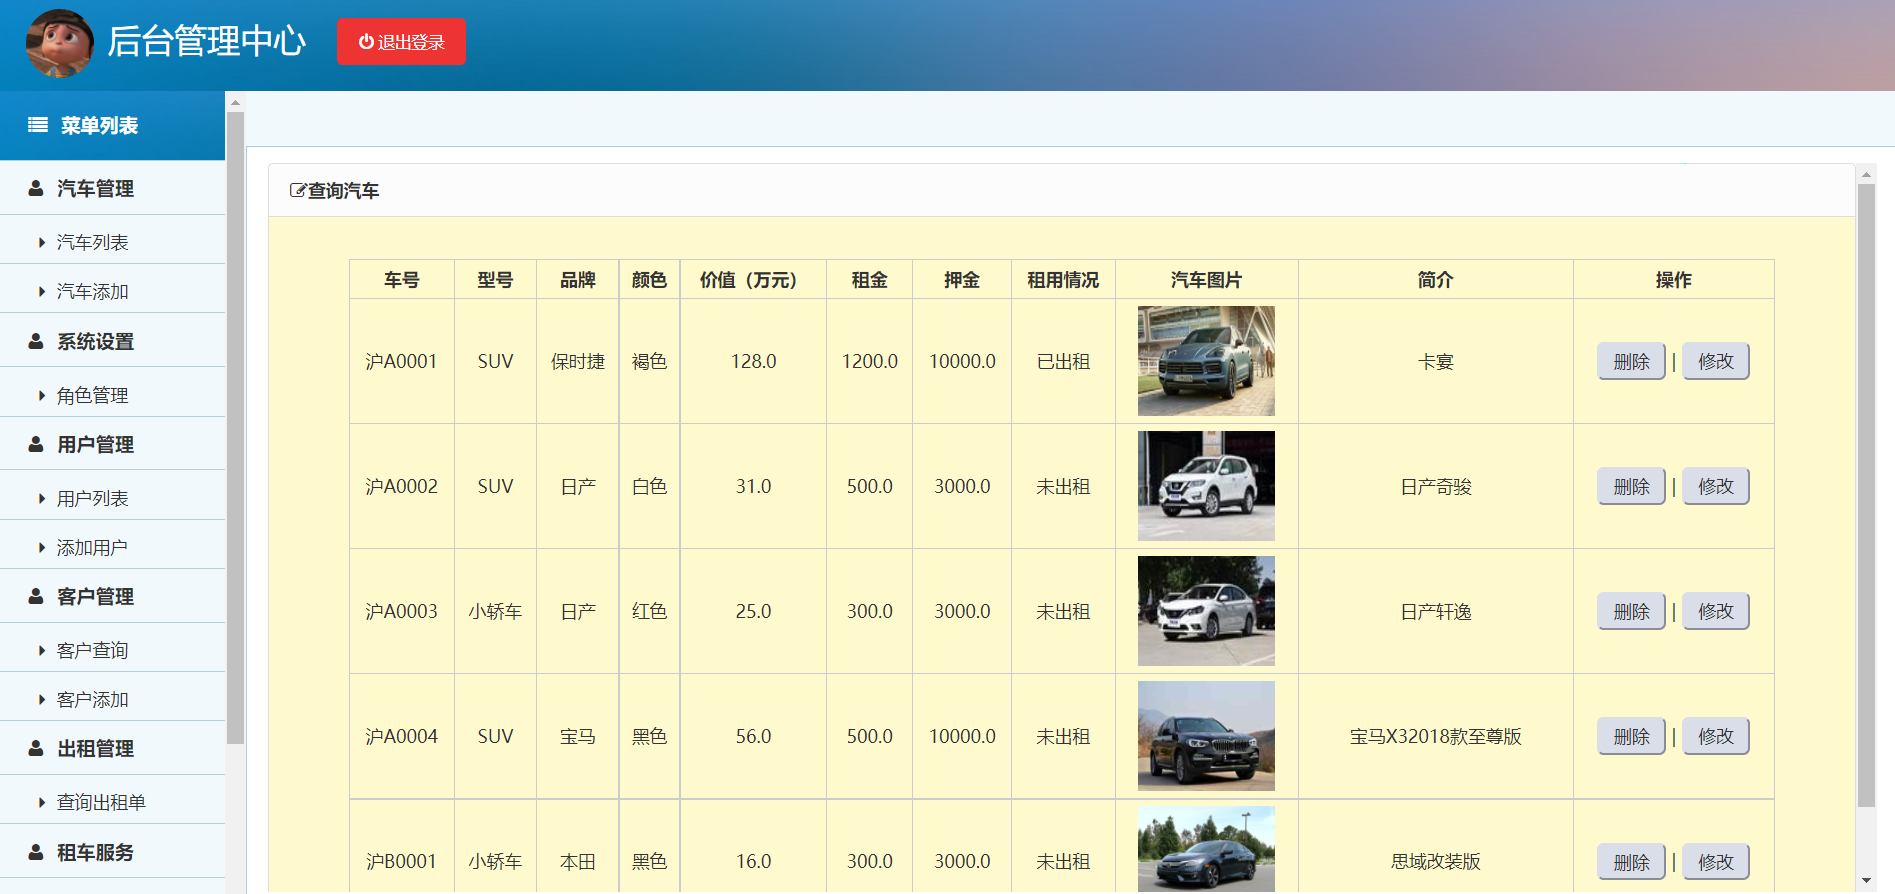The height and width of the screenshot is (894, 1895).
Task: Click the 退出登录 logout button
Action: coord(401,42)
